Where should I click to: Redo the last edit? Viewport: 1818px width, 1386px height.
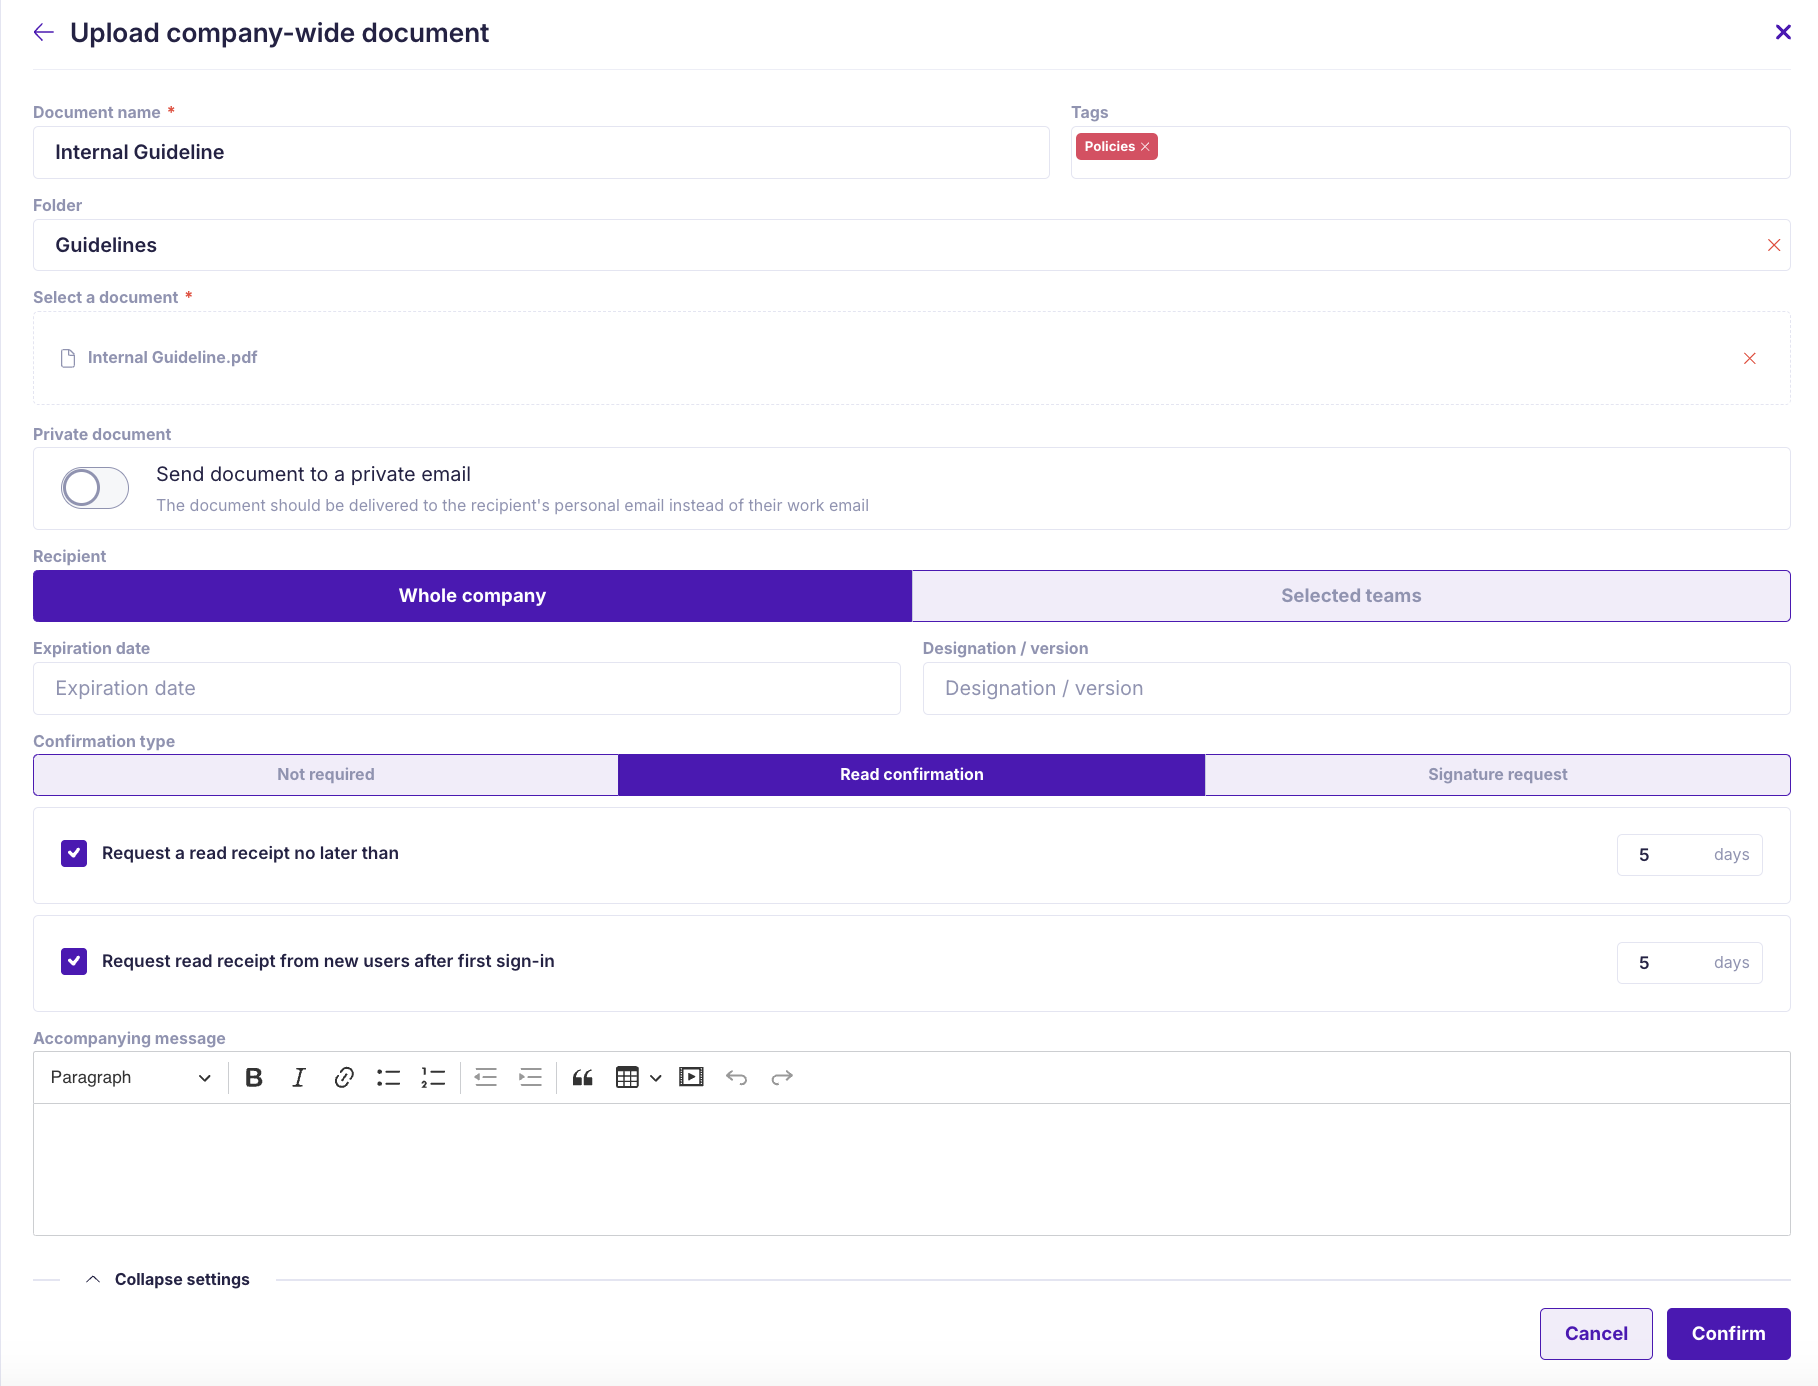coord(782,1077)
